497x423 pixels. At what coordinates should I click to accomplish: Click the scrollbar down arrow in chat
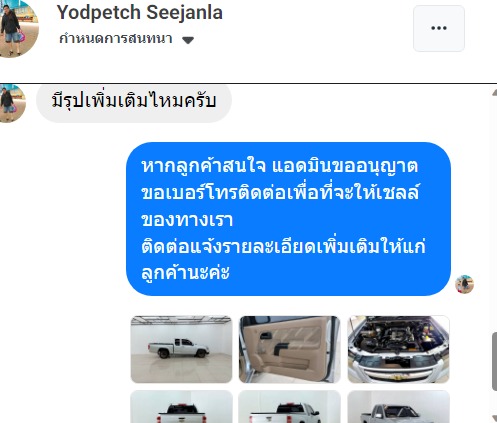tap(494, 418)
